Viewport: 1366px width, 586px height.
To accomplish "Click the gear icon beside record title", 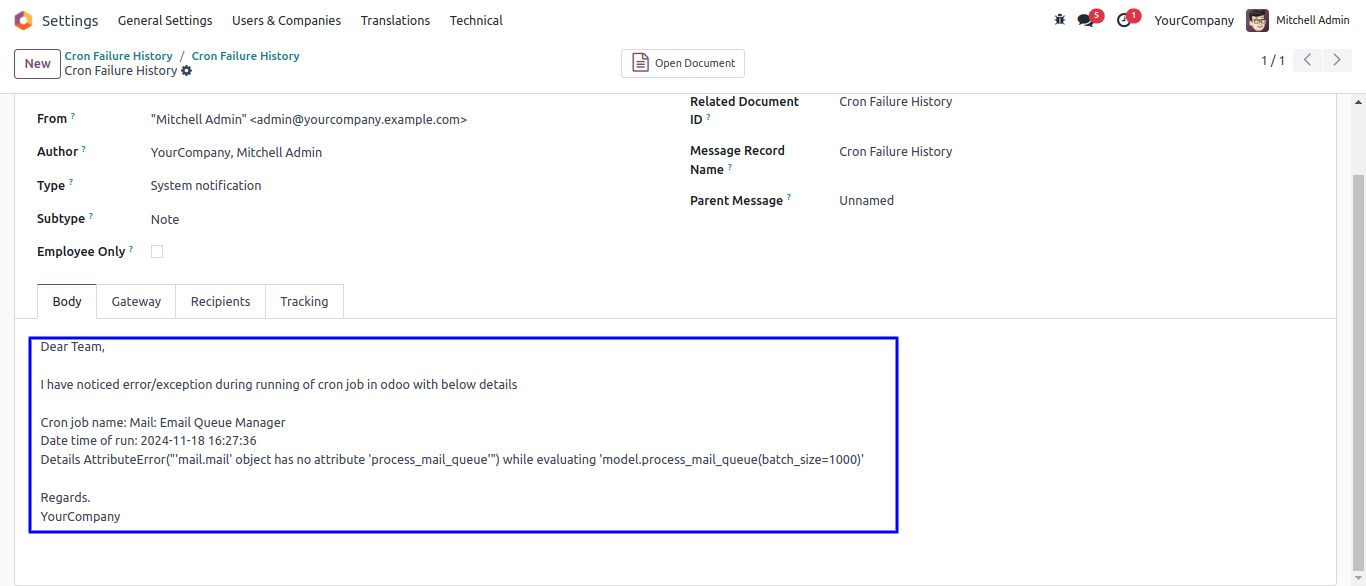I will coord(187,71).
